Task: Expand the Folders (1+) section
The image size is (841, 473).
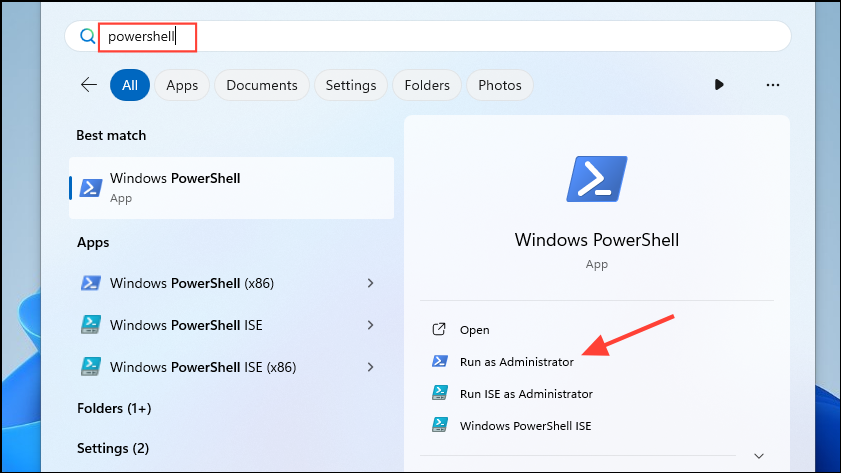Action: [114, 408]
